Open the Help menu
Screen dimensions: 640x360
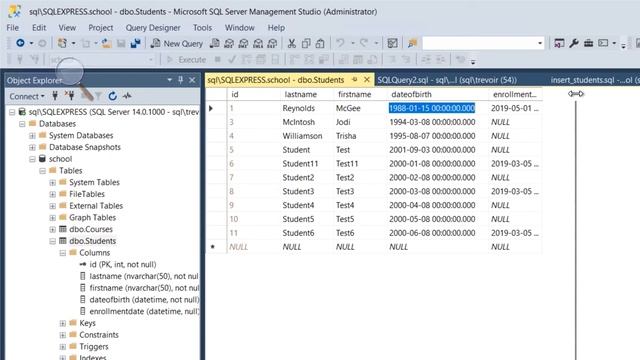[276, 28]
